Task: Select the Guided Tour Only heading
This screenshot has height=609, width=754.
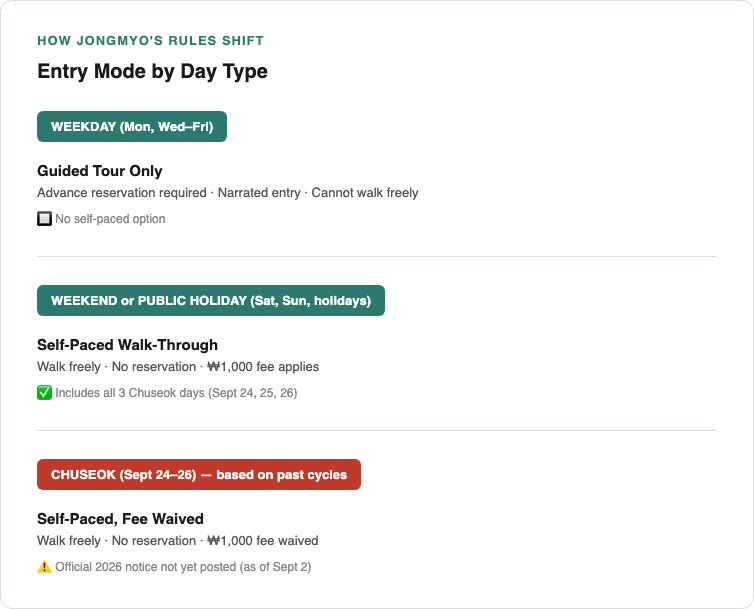Action: [x=100, y=171]
